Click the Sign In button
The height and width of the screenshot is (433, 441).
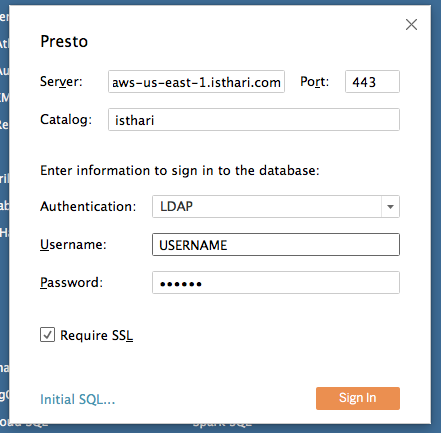pos(358,398)
